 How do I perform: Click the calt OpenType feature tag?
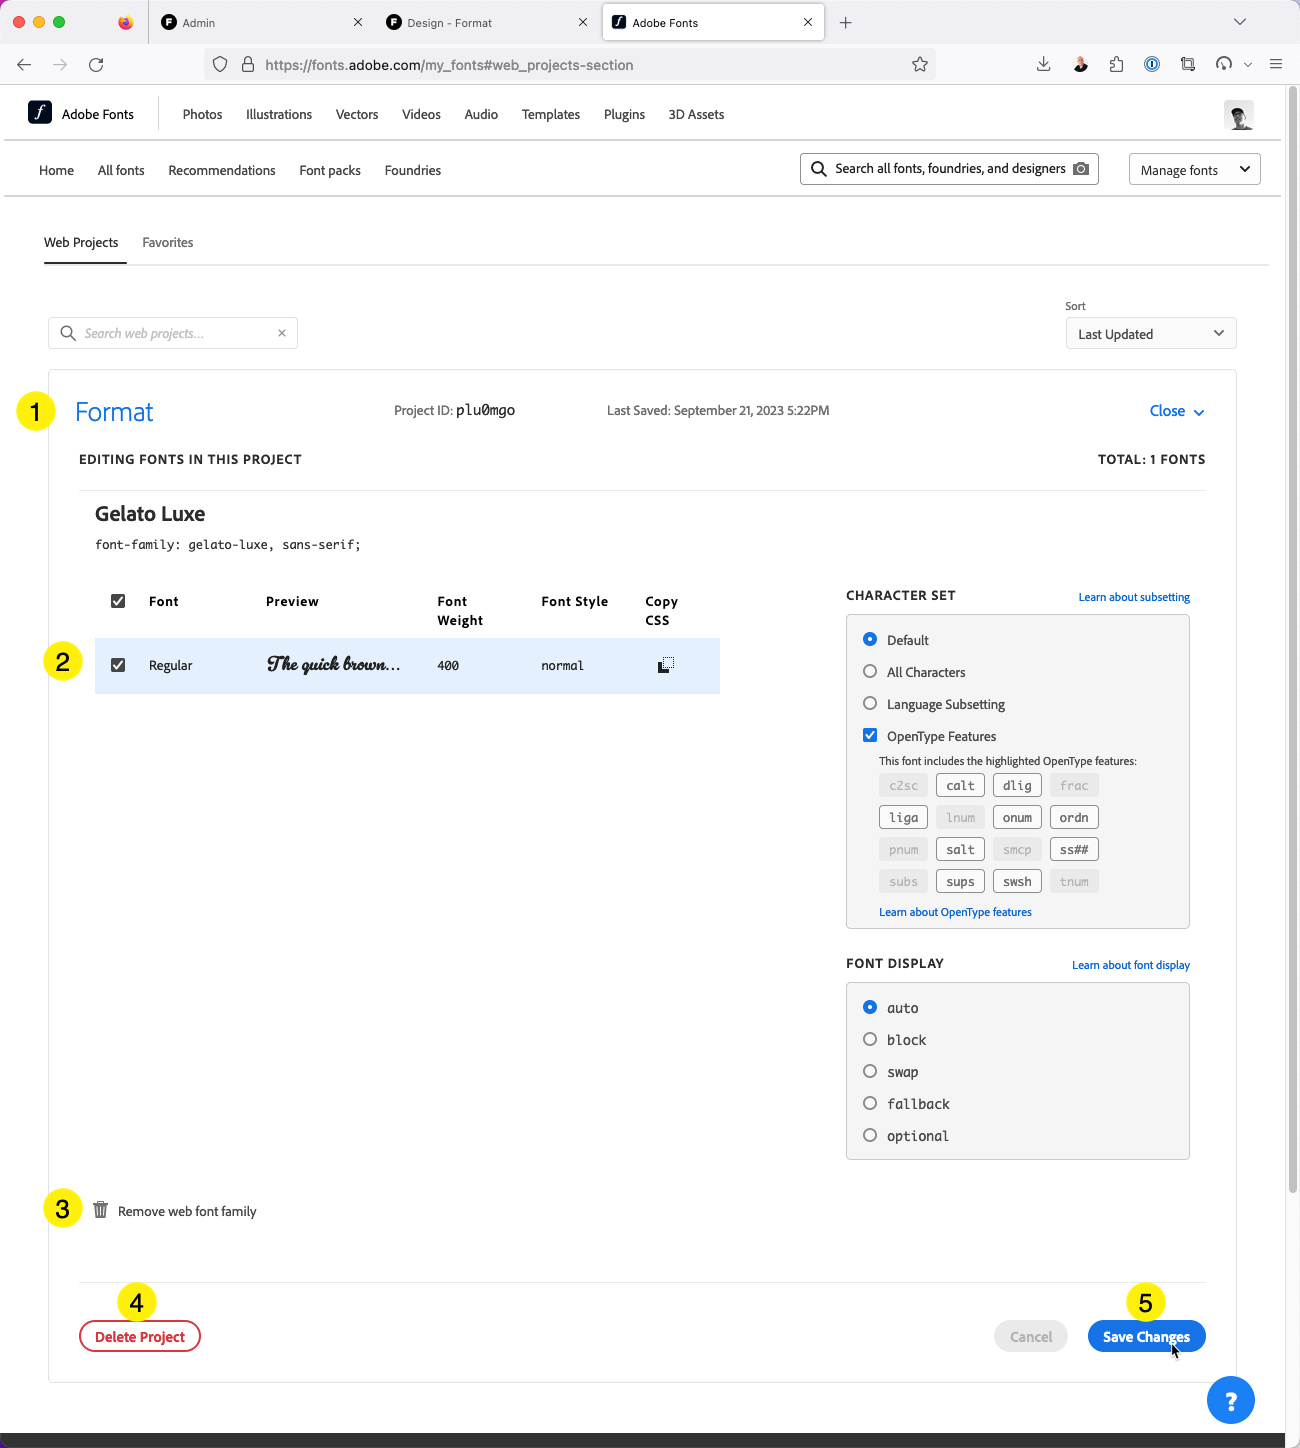tap(960, 785)
